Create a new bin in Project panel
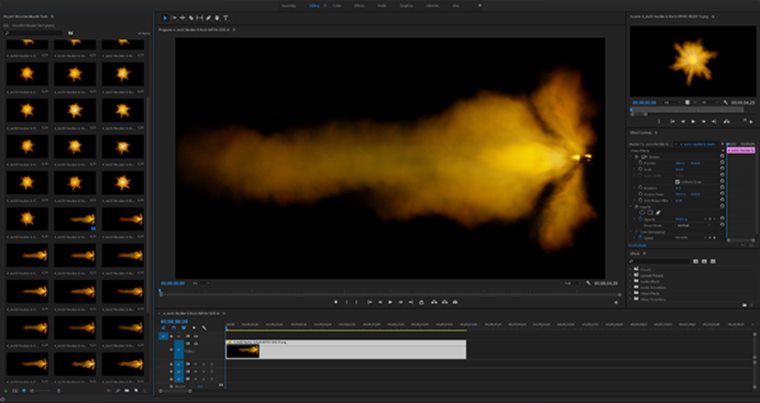Viewport: 760px width, 403px height. pyautogui.click(x=127, y=390)
